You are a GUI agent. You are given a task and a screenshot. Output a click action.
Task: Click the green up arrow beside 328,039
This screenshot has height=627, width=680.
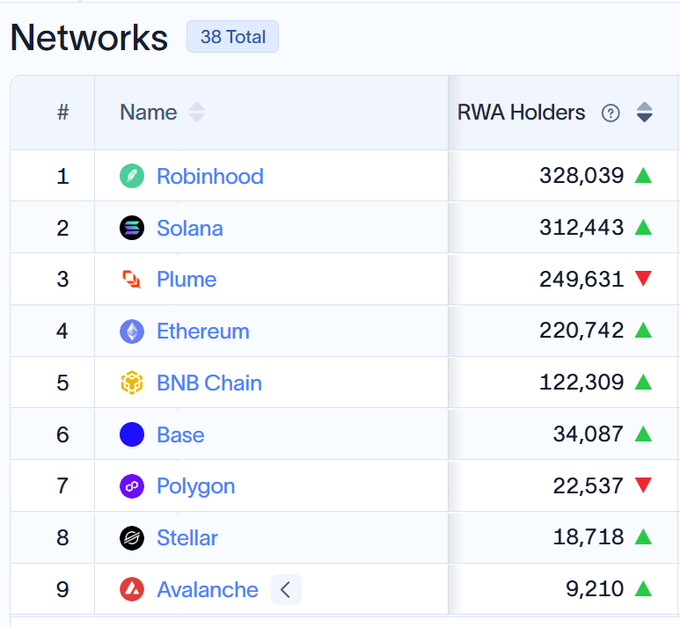point(643,176)
